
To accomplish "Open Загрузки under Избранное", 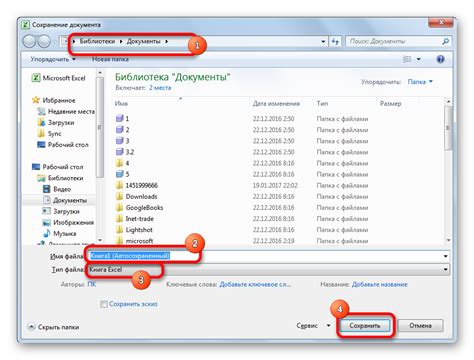I will pyautogui.click(x=56, y=122).
